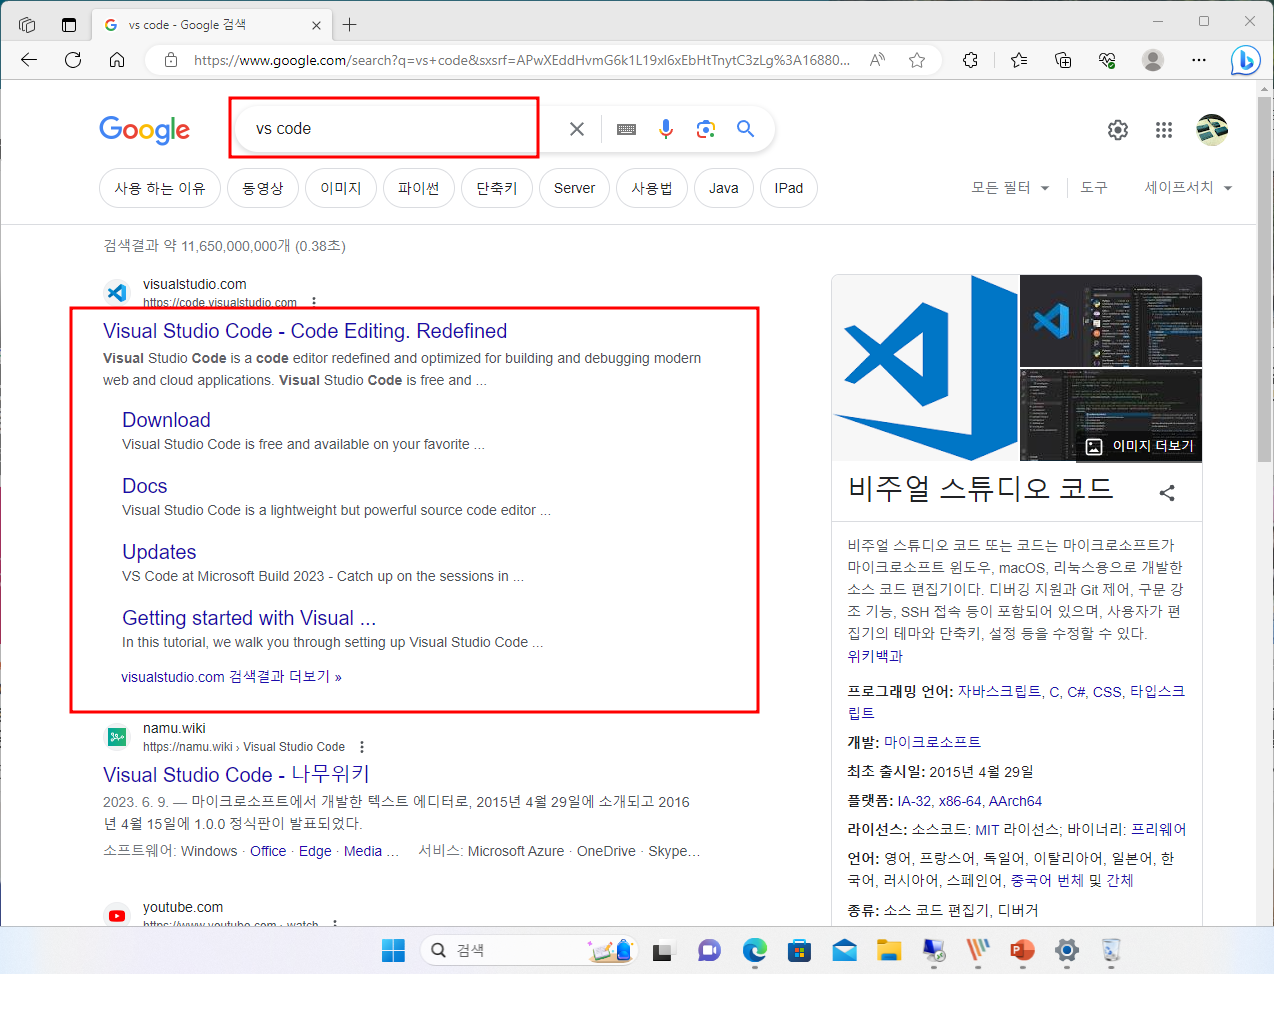Open more options for namu.wiki result
The image size is (1274, 1017).
click(362, 747)
